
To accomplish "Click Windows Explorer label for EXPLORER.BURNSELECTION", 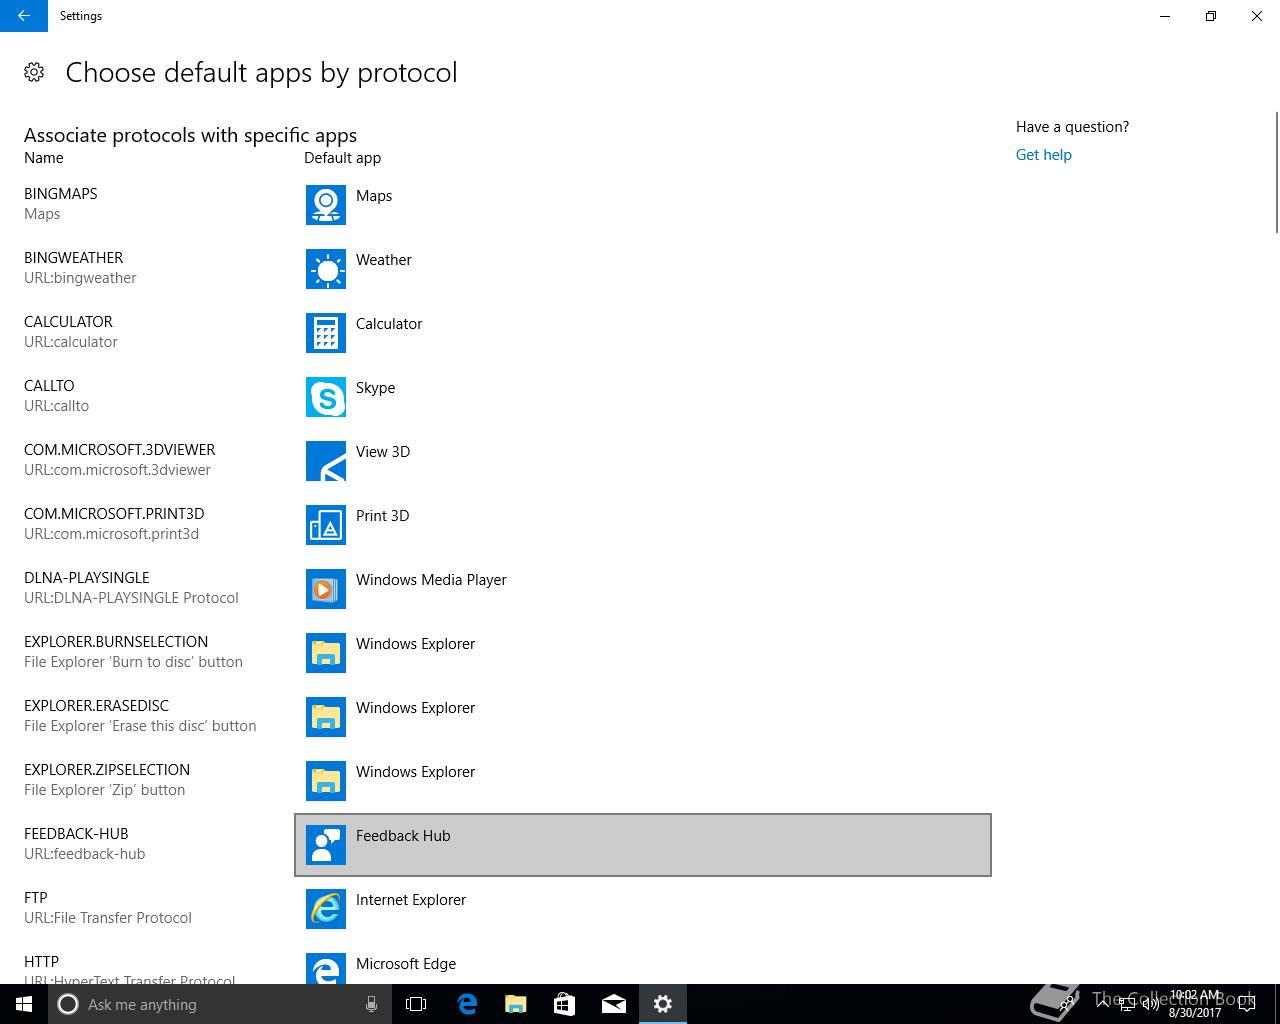I will pyautogui.click(x=415, y=644).
